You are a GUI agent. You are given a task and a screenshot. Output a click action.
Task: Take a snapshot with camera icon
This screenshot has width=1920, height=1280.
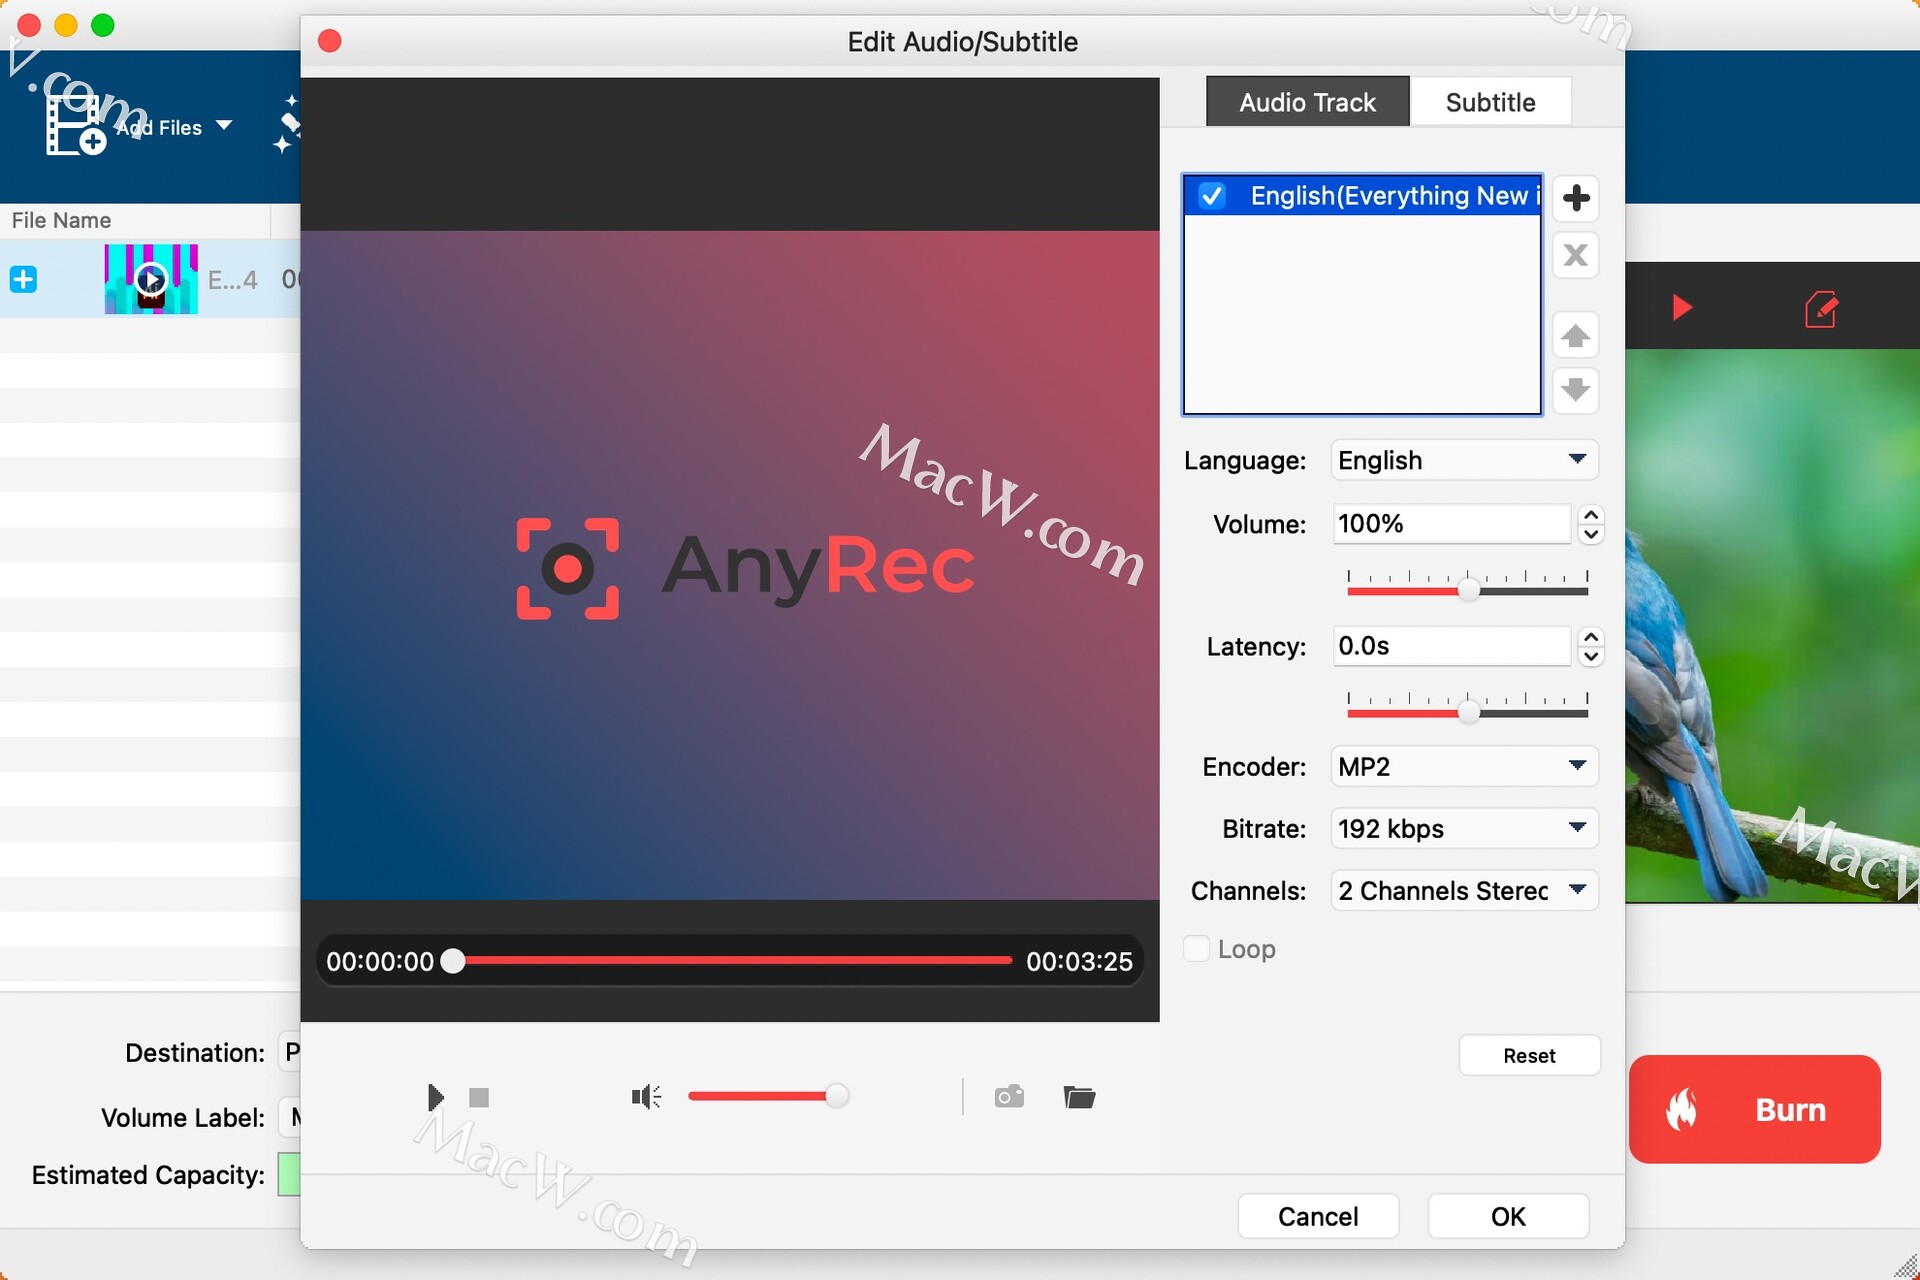coord(1009,1097)
